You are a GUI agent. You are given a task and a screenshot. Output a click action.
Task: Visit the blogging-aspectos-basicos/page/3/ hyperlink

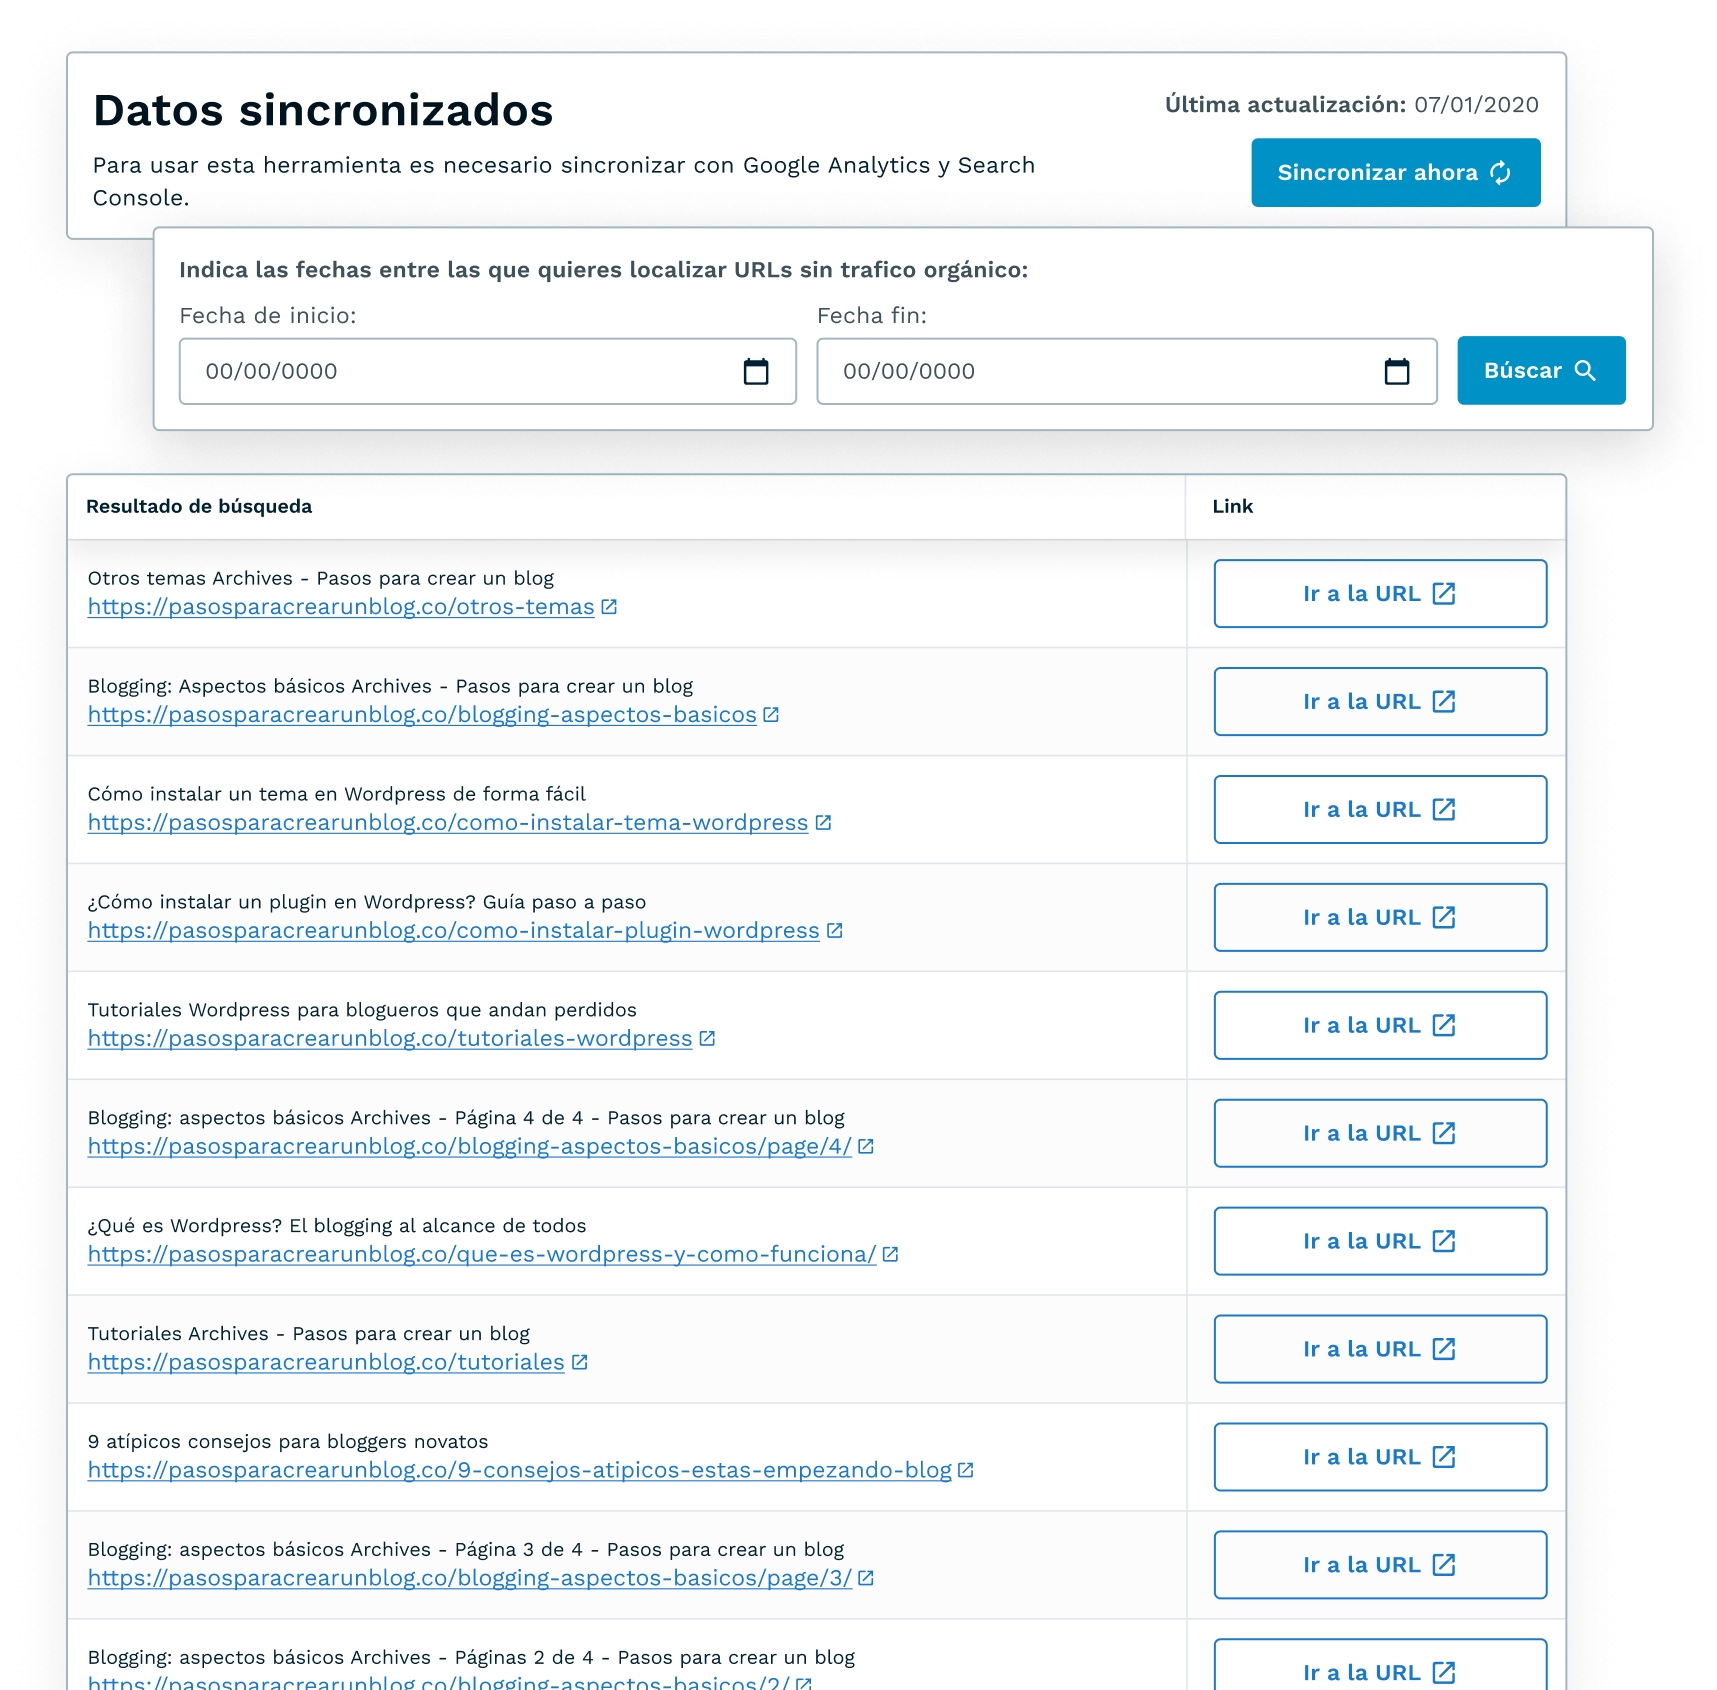(469, 1578)
